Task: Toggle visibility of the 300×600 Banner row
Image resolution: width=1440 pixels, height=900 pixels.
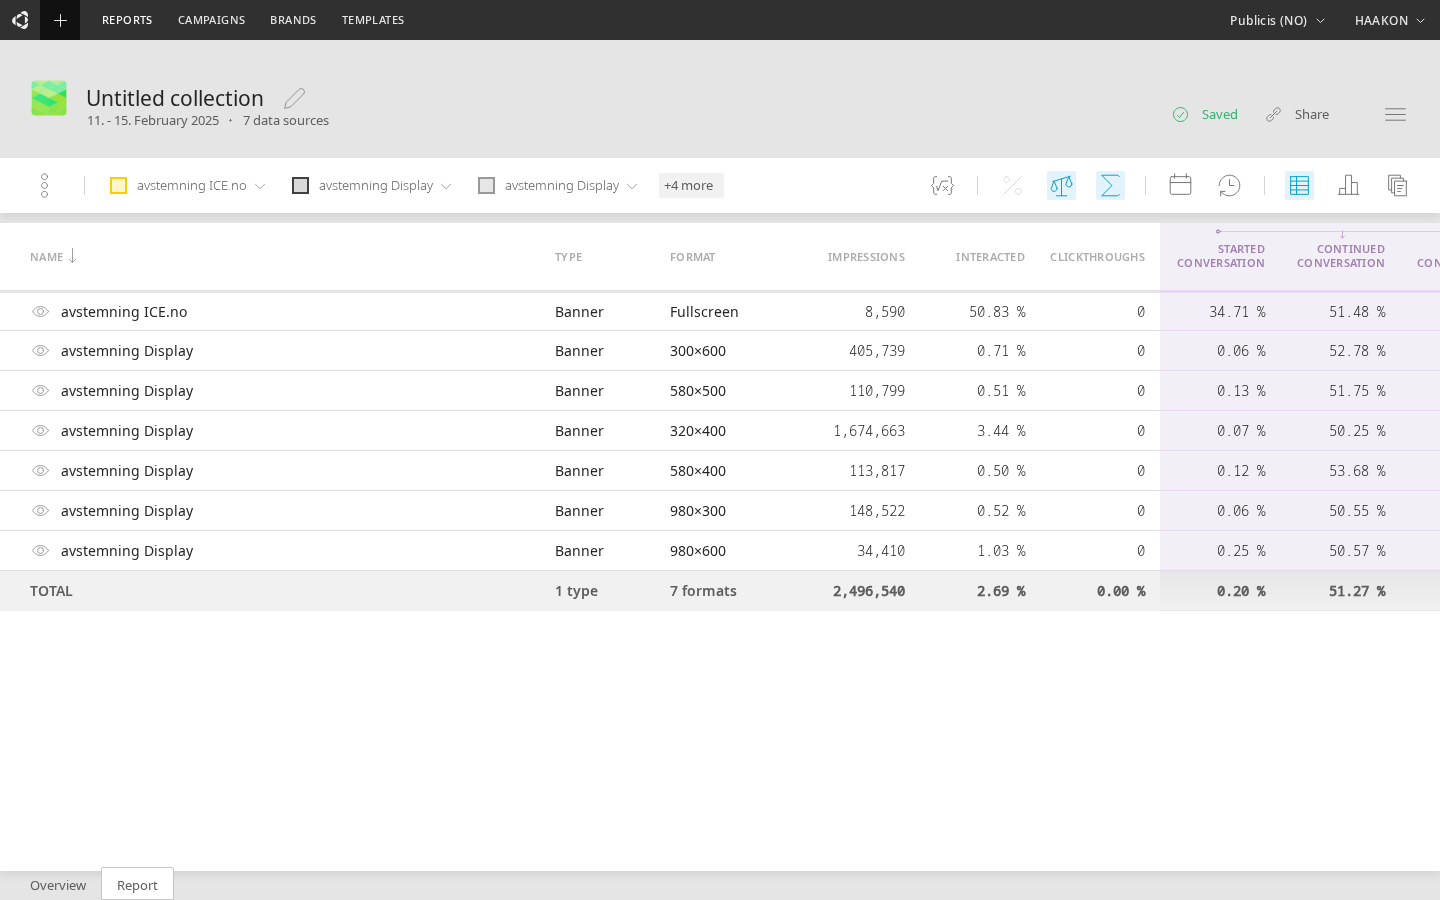Action: [x=41, y=351]
